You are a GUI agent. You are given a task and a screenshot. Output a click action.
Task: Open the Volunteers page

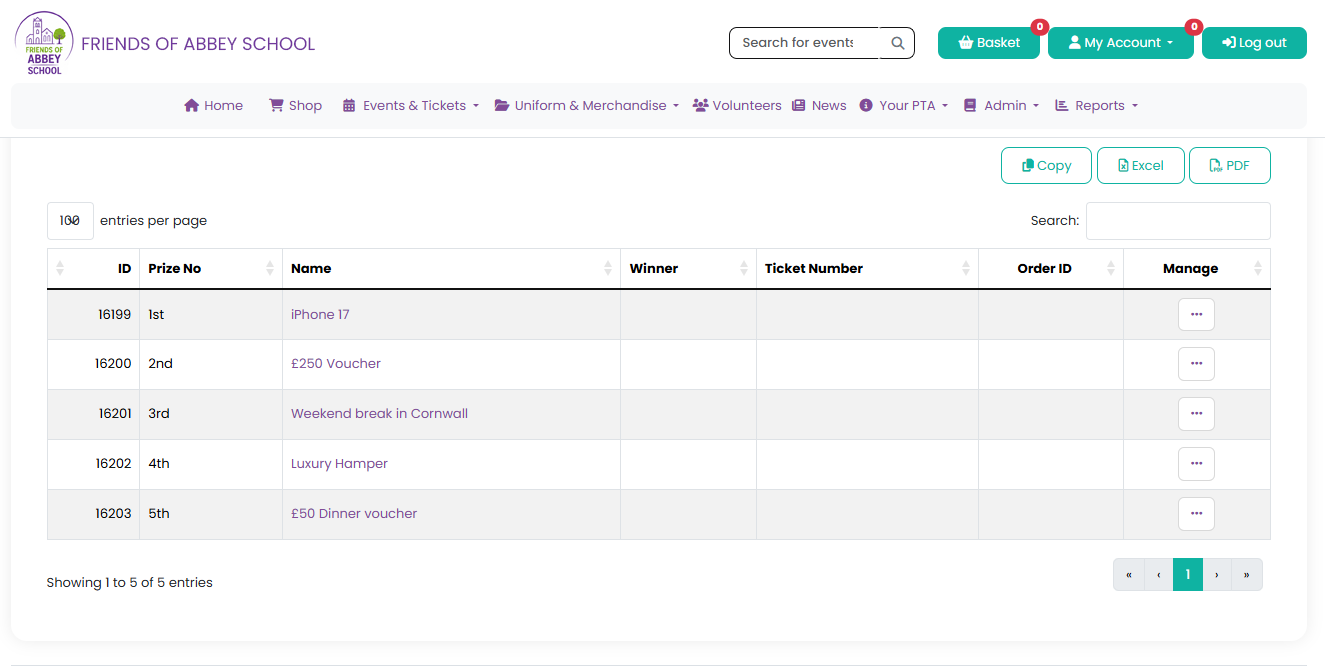pos(737,105)
